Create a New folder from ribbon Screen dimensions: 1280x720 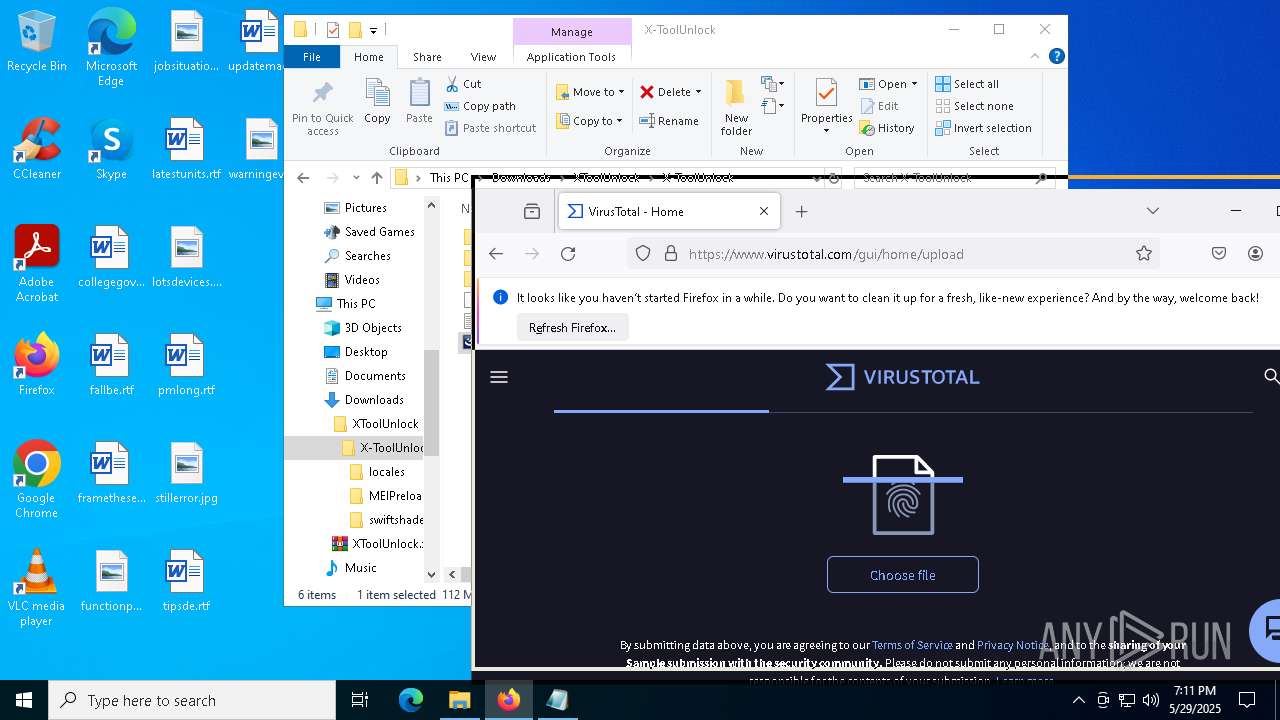(736, 107)
